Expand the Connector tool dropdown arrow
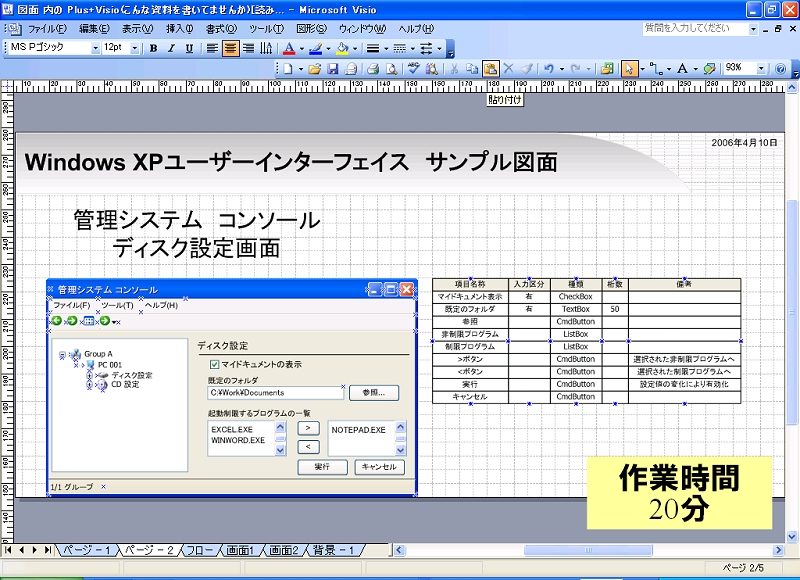This screenshot has width=800, height=580. click(x=669, y=69)
